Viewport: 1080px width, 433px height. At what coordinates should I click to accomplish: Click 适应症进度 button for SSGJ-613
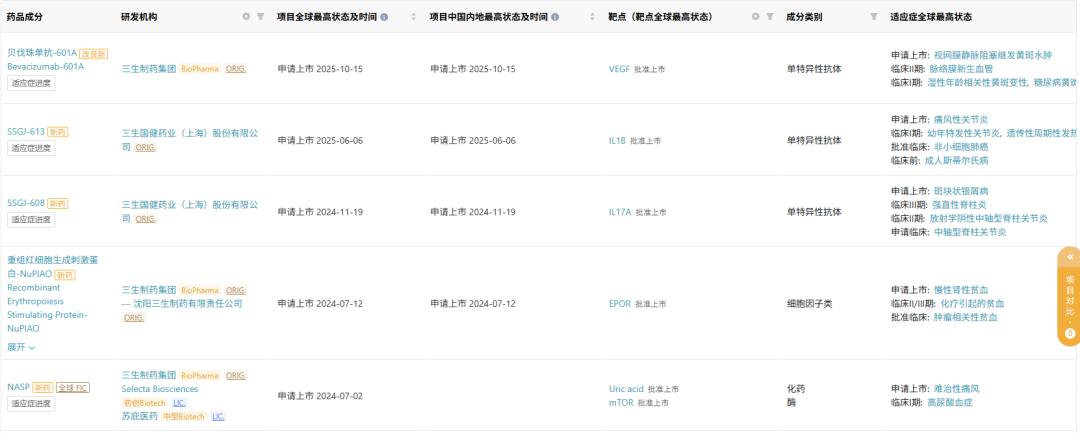tap(31, 148)
